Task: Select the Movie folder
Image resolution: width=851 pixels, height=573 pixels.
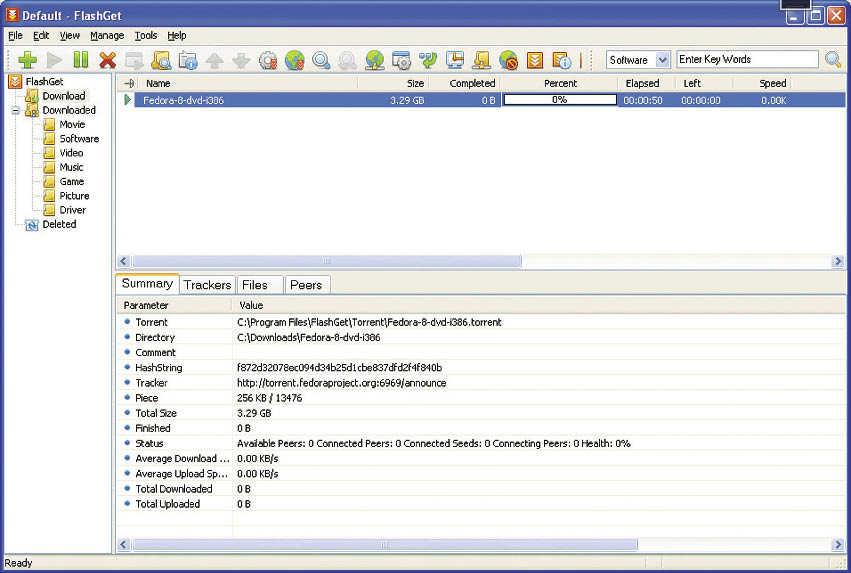Action: pos(72,124)
